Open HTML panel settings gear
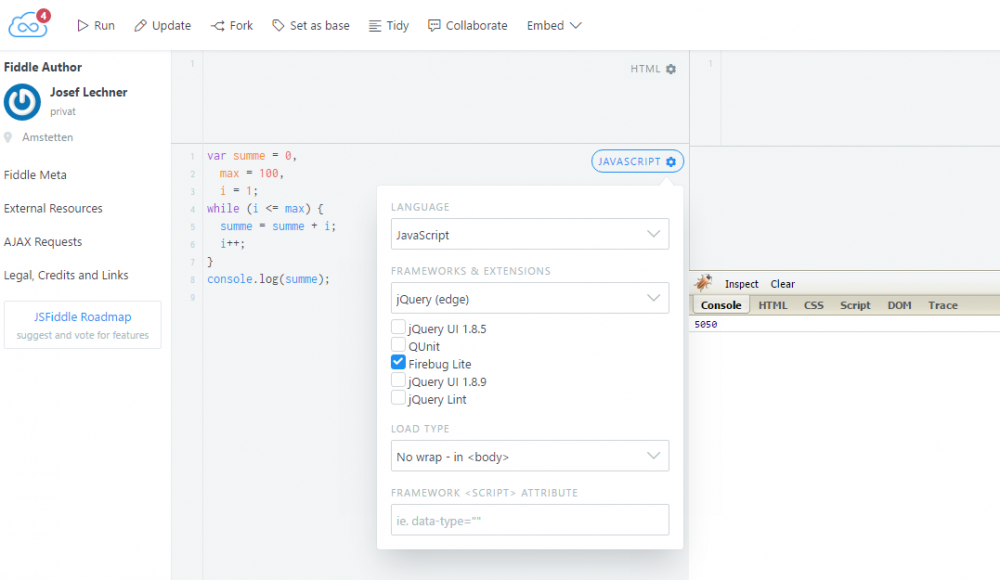 click(671, 69)
